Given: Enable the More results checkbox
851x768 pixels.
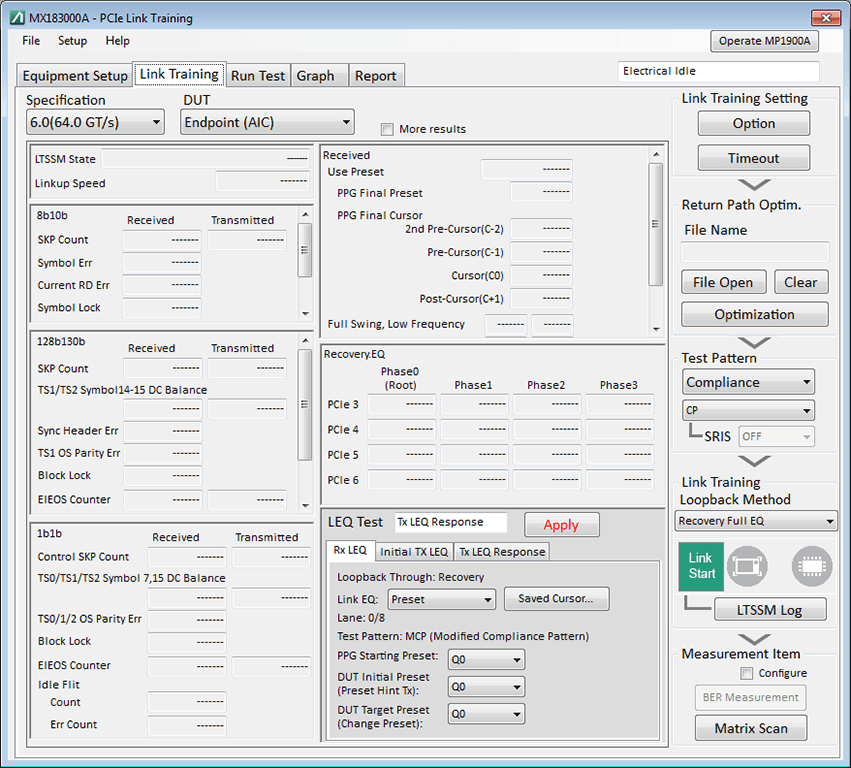Looking at the screenshot, I should 387,129.
